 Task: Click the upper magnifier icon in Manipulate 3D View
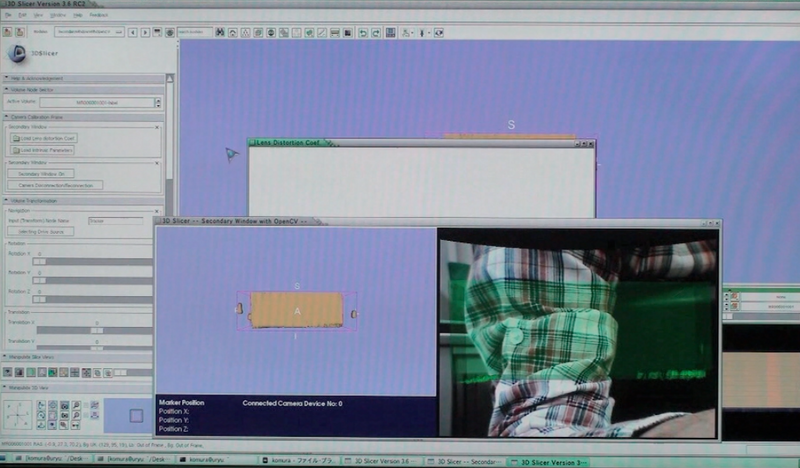coord(76,405)
